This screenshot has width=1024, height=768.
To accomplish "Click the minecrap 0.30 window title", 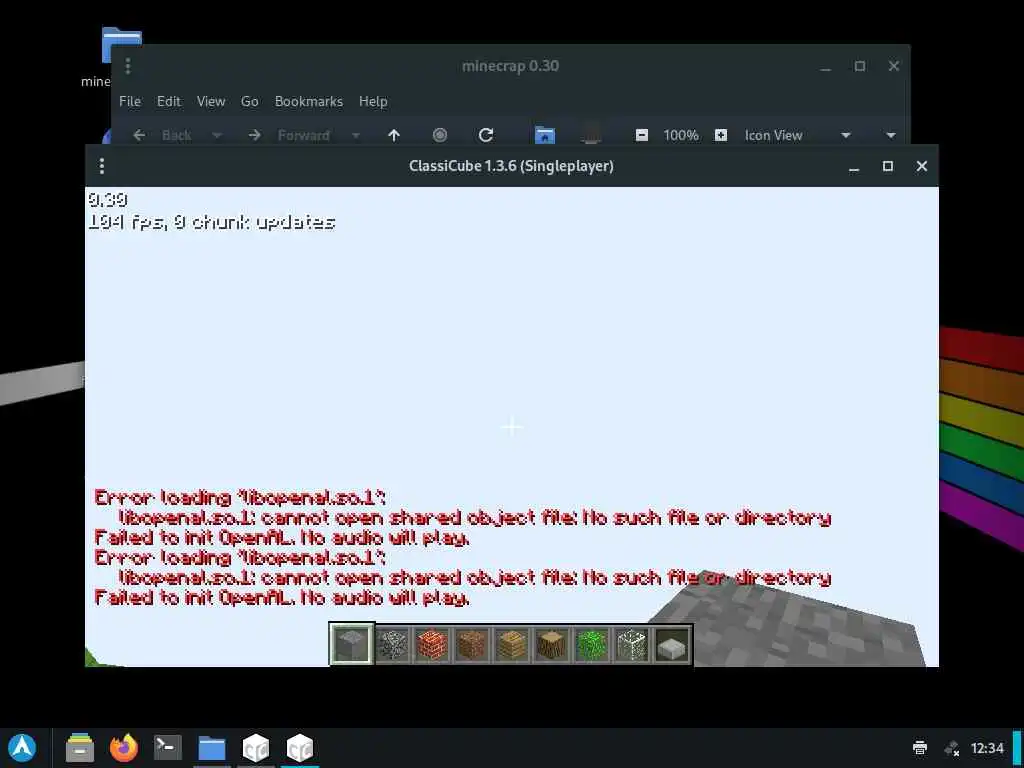I will [x=510, y=66].
